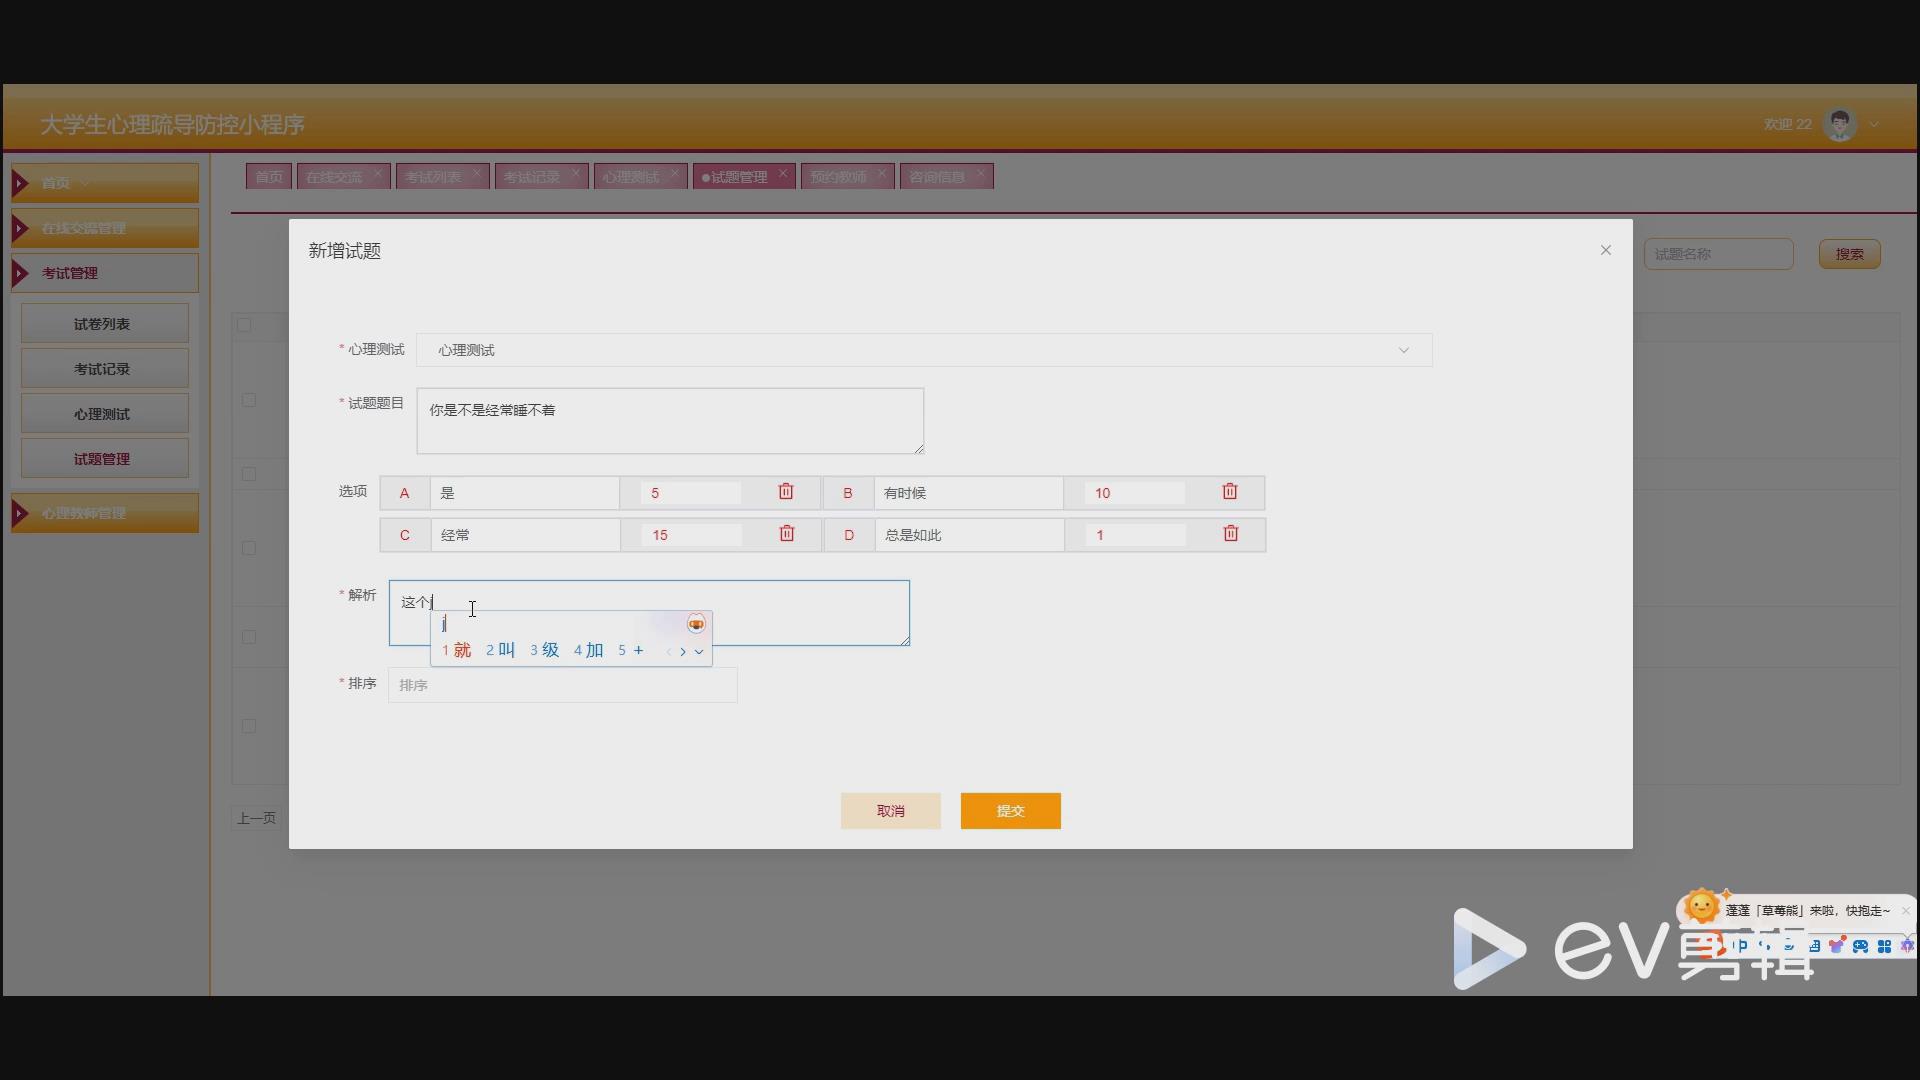Image resolution: width=1920 pixels, height=1080 pixels.
Task: Choose IME candidate 4 加
Action: tap(589, 651)
